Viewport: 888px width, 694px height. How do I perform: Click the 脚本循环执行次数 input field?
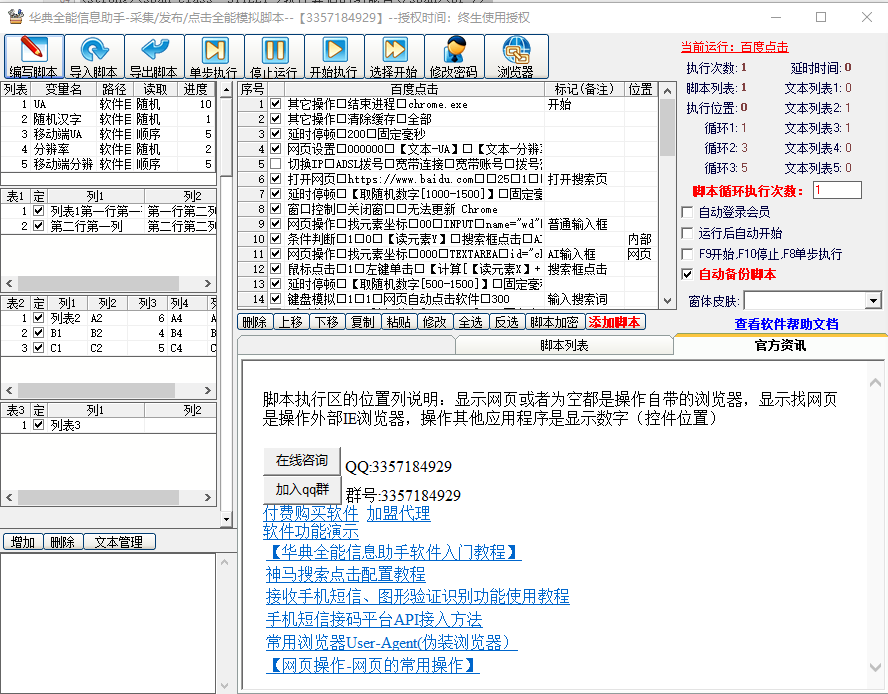[836, 190]
